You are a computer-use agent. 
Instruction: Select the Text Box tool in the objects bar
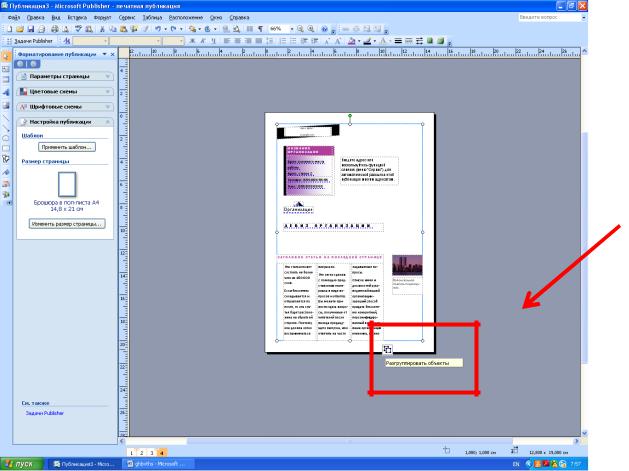(6, 69)
